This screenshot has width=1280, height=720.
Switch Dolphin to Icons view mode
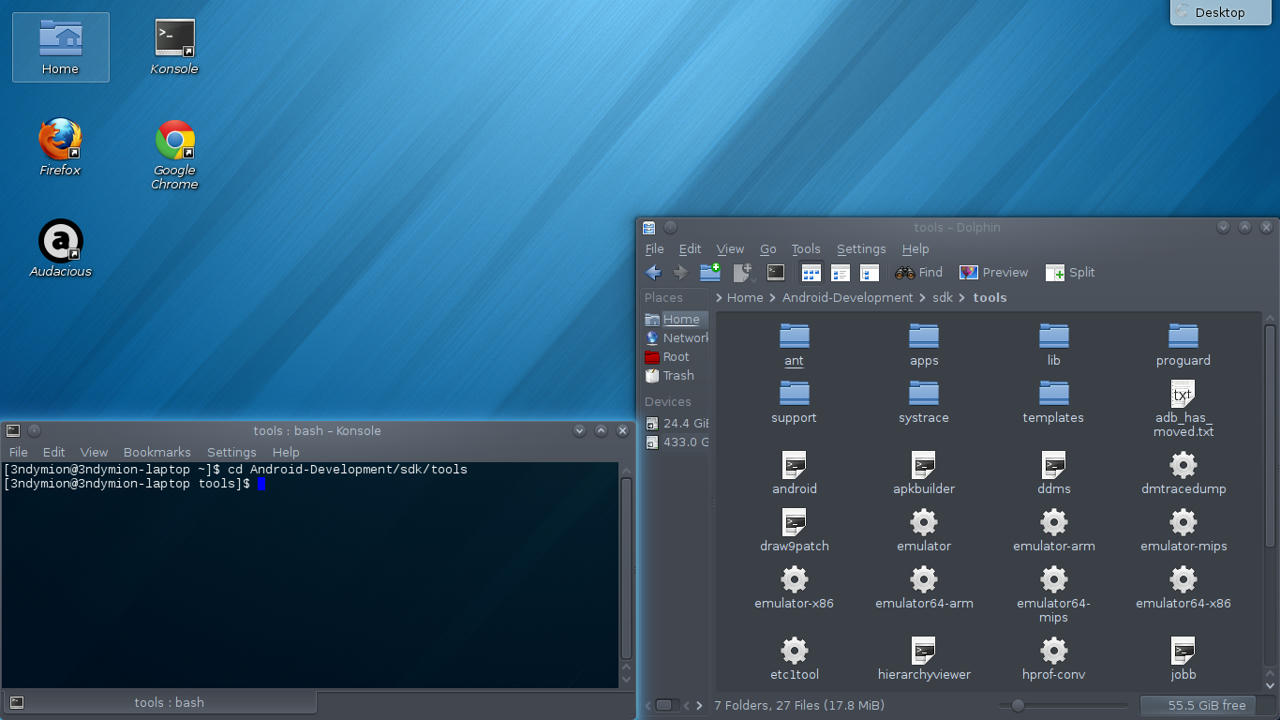tap(811, 272)
